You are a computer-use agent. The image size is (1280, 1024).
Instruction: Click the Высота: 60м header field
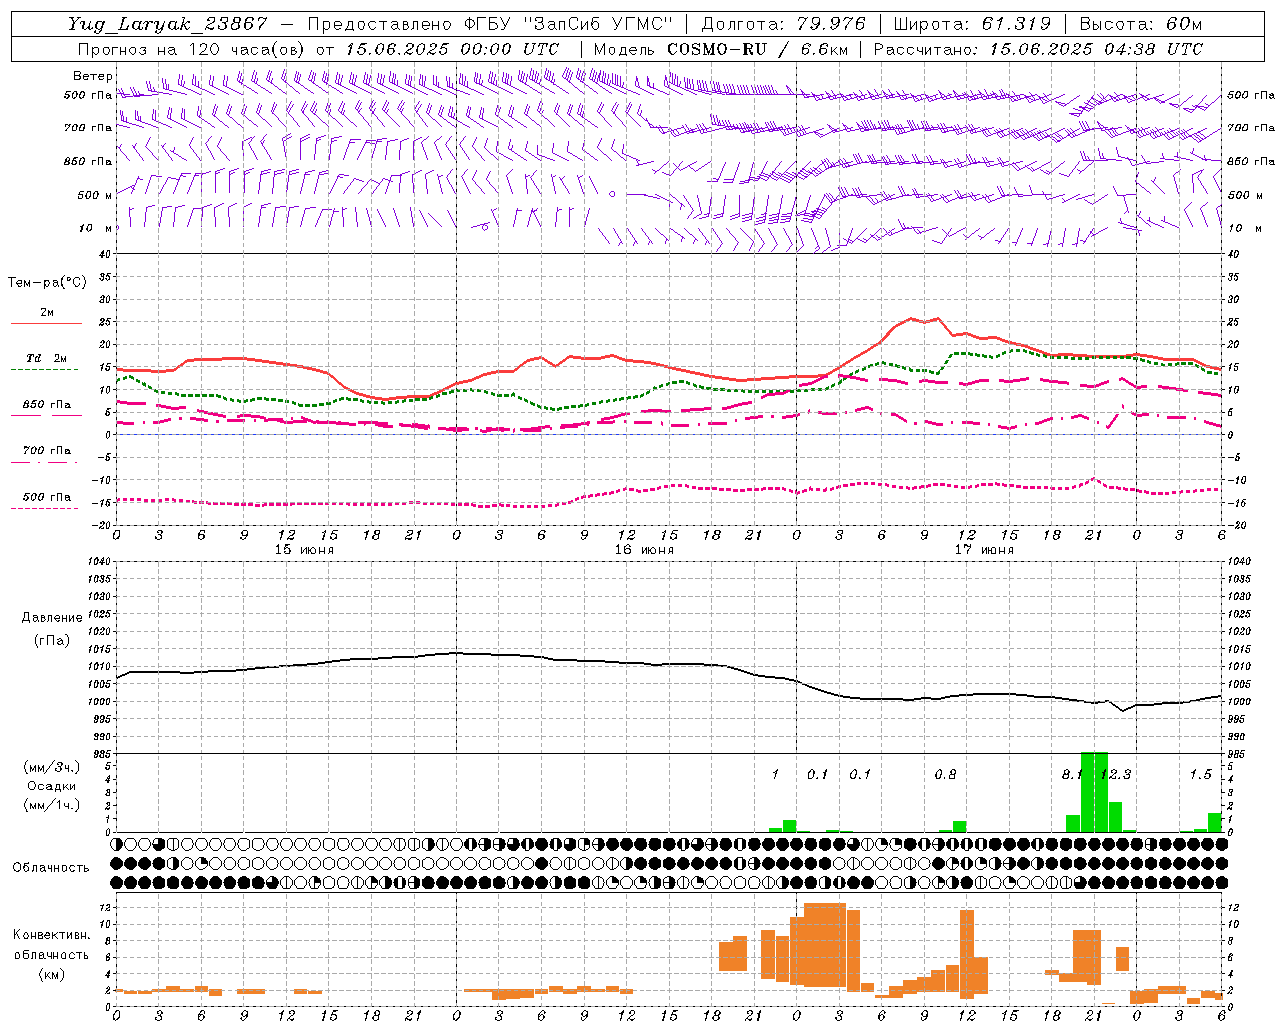(x=1141, y=24)
